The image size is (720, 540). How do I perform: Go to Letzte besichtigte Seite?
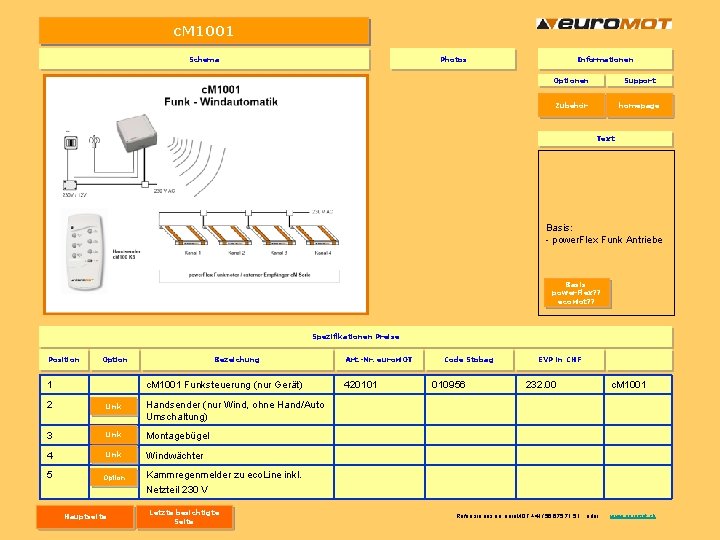185,517
